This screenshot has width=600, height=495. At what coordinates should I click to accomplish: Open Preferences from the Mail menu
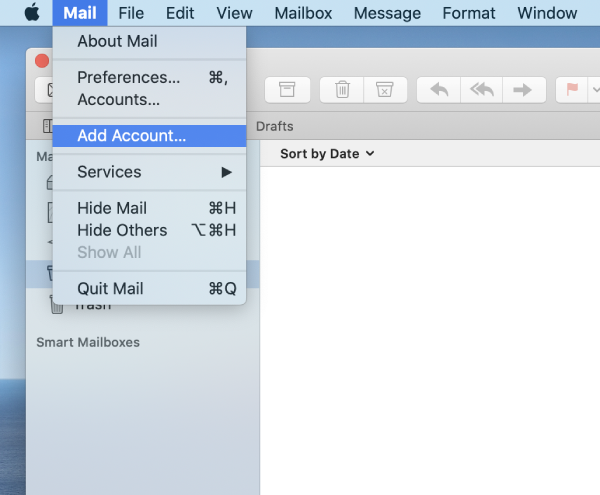(128, 77)
